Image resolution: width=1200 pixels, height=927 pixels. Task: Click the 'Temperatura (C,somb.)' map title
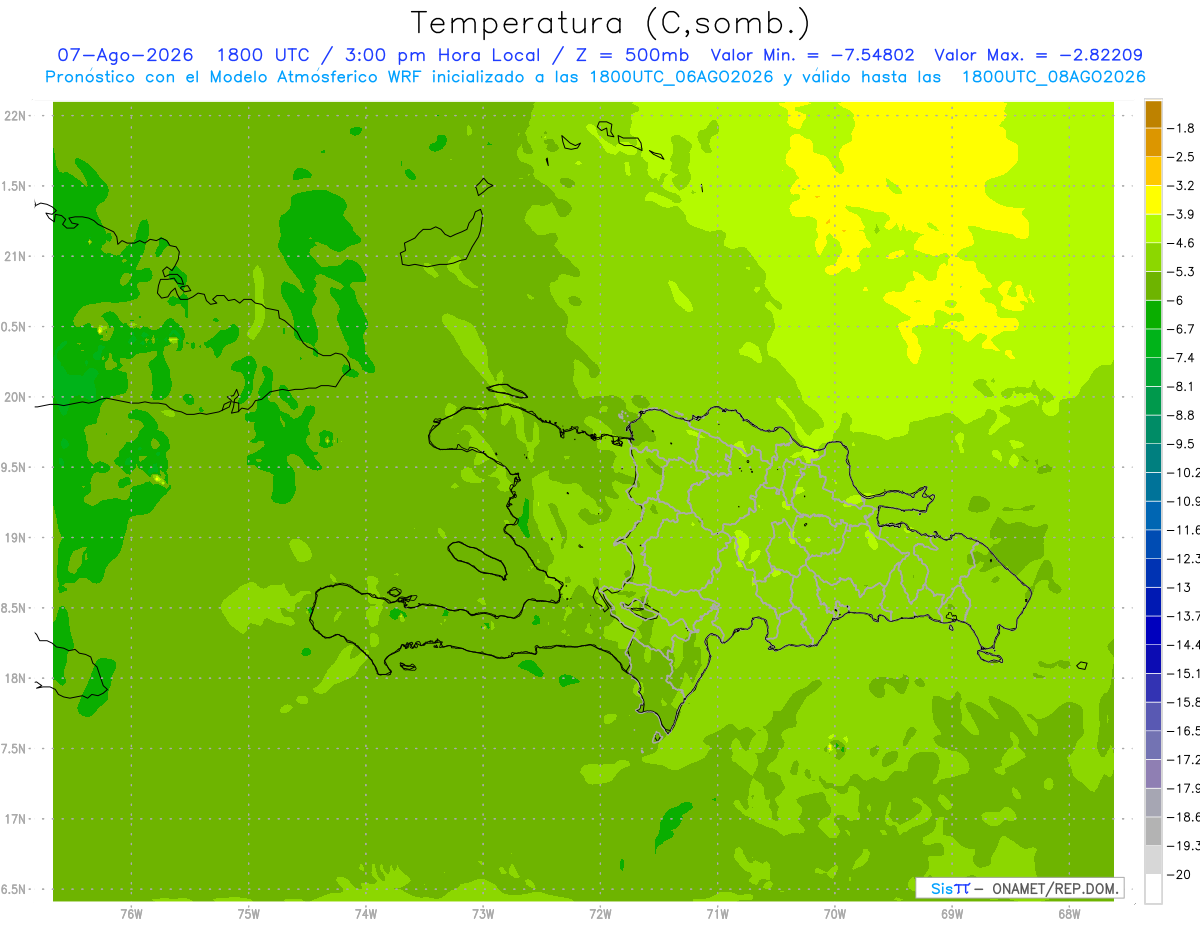point(611,22)
